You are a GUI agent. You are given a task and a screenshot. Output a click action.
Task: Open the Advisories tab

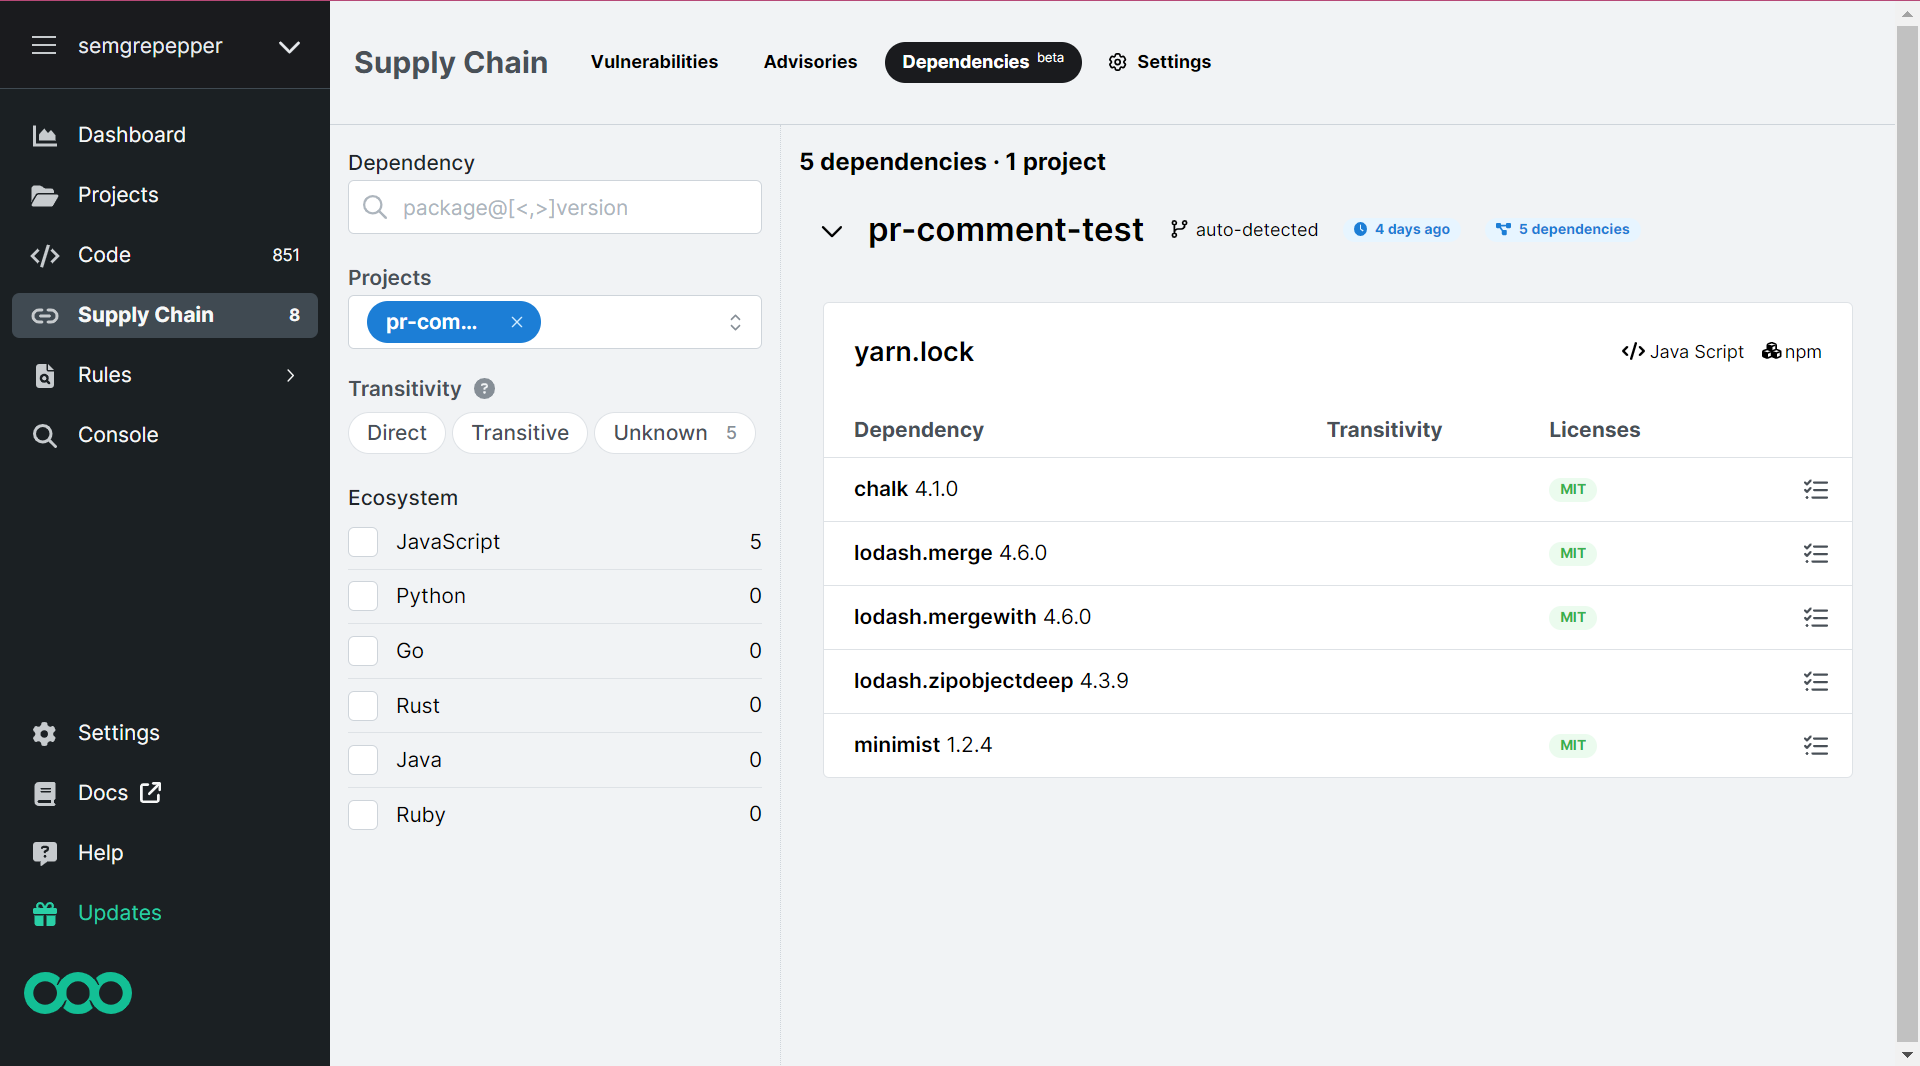(810, 62)
